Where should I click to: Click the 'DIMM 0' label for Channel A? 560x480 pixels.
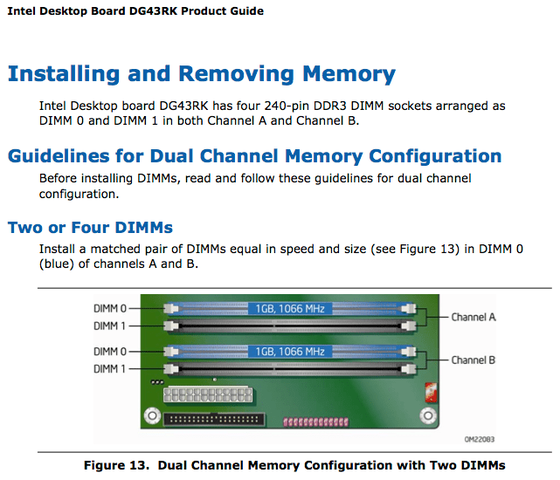(110, 308)
